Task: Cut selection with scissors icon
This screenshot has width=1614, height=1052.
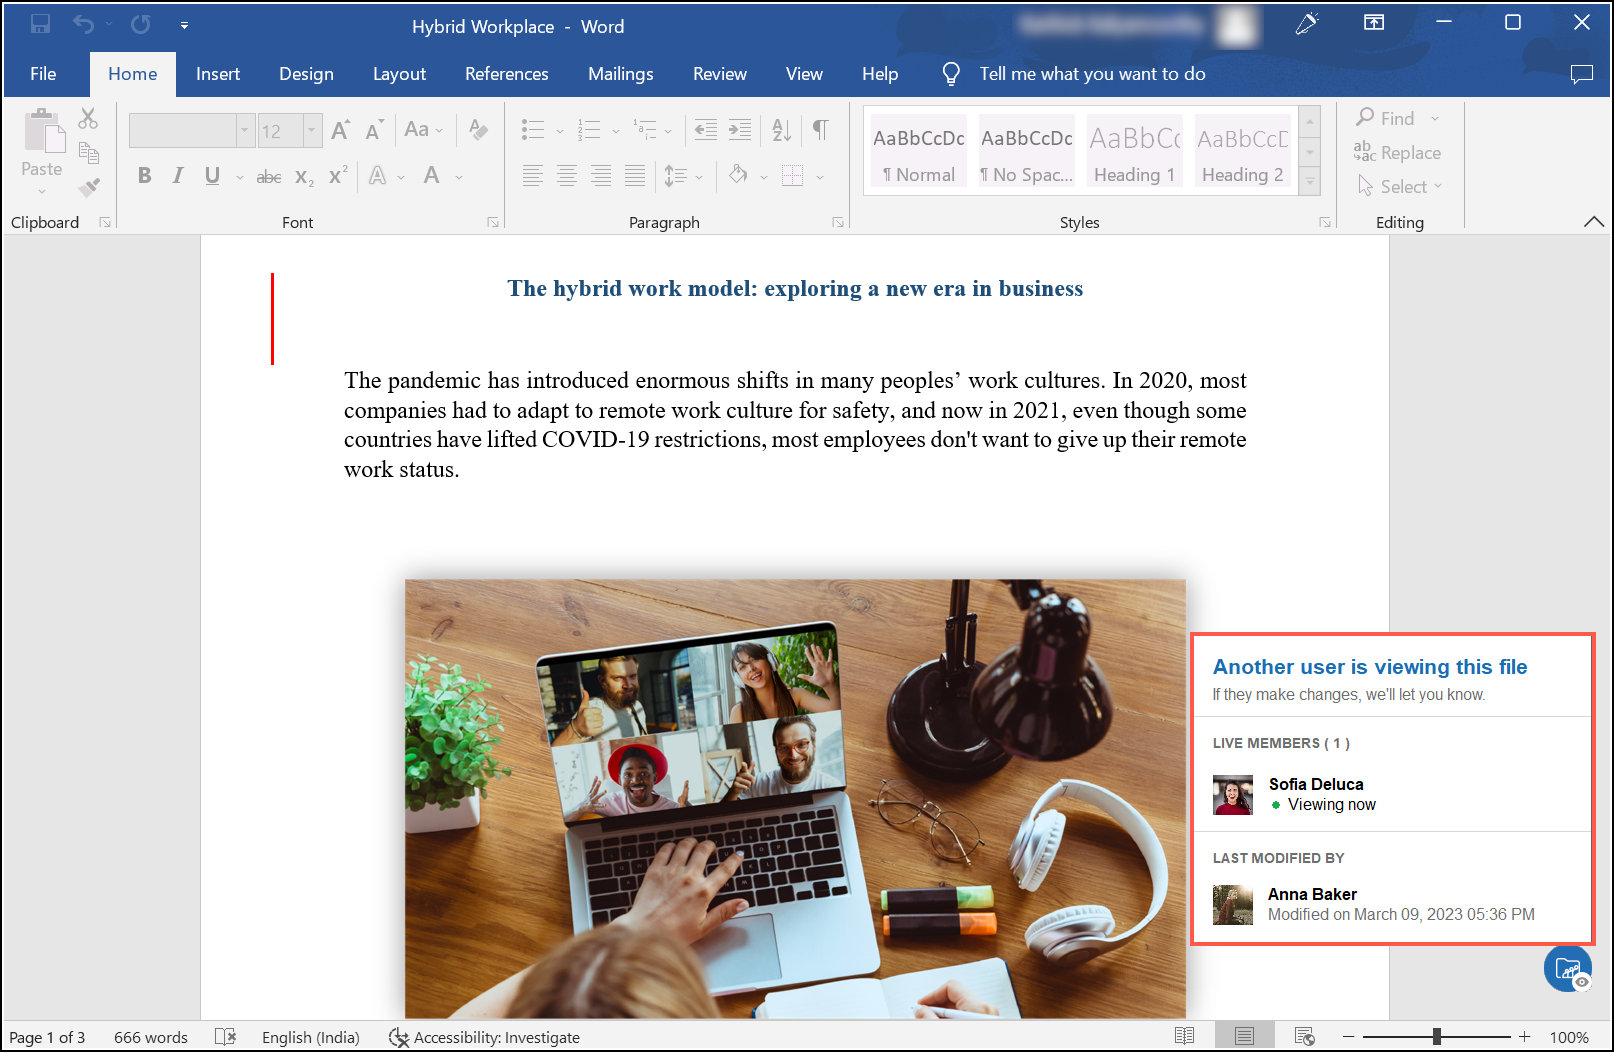Action: point(88,119)
